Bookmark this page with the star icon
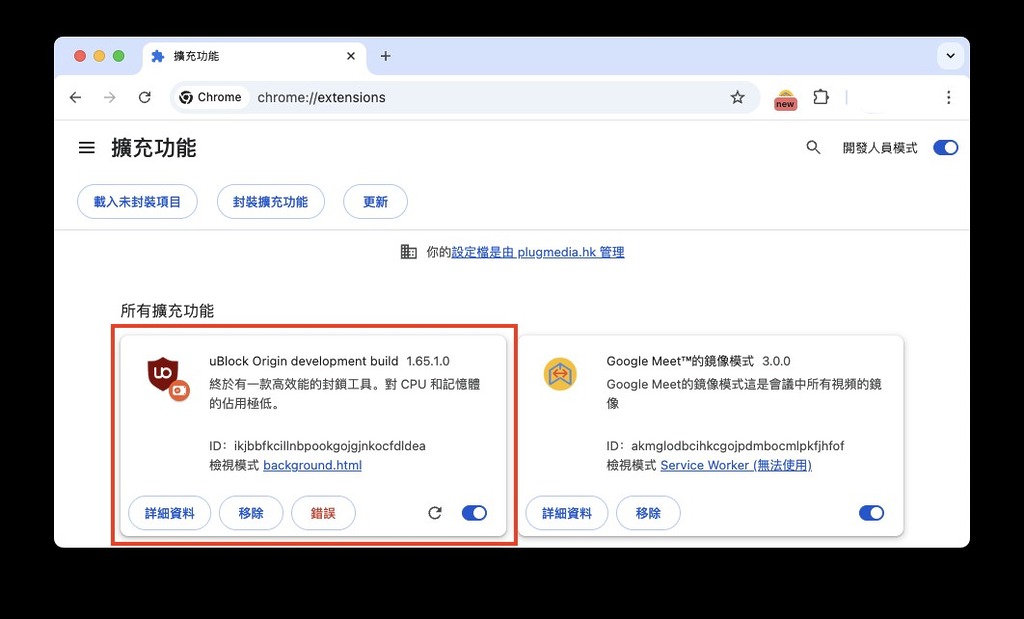1024x619 pixels. [x=737, y=97]
